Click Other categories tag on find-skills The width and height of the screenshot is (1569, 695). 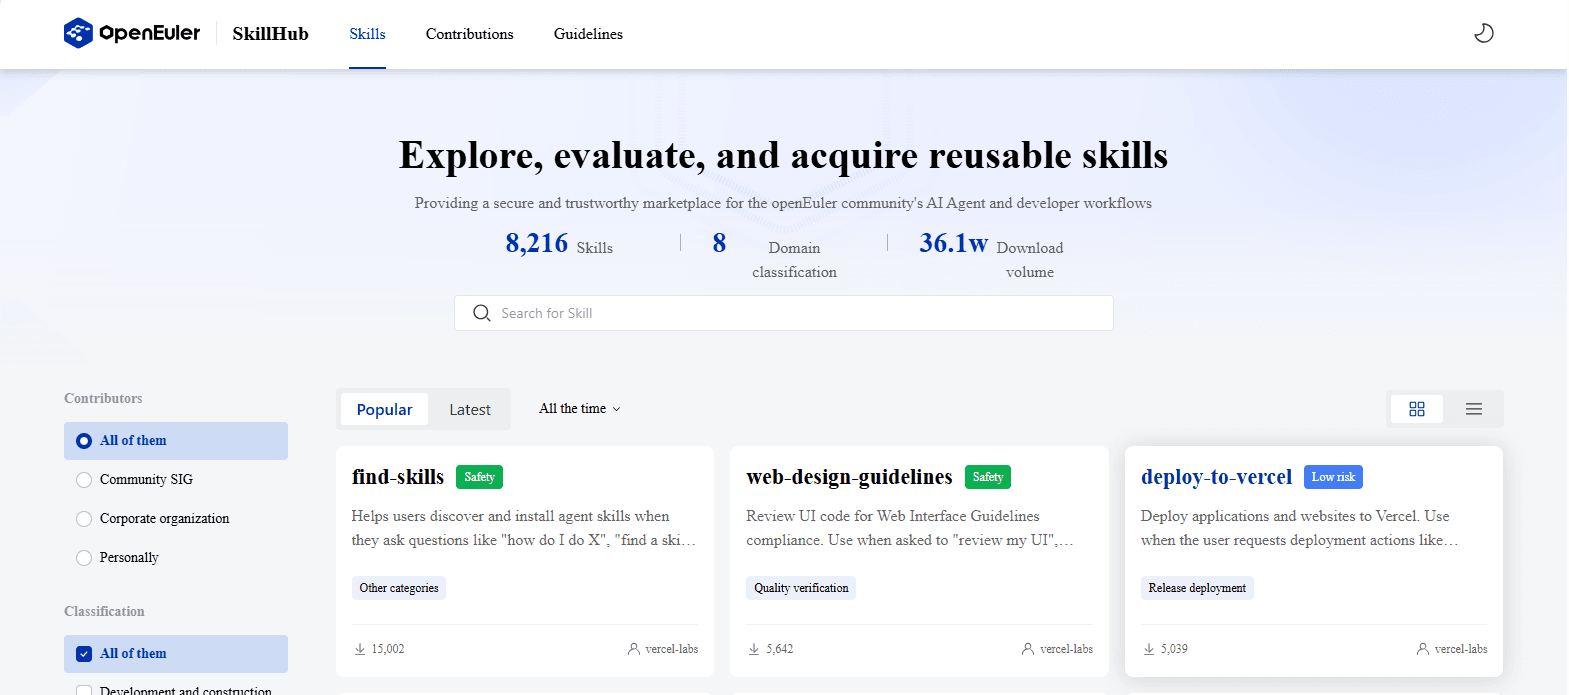point(399,588)
